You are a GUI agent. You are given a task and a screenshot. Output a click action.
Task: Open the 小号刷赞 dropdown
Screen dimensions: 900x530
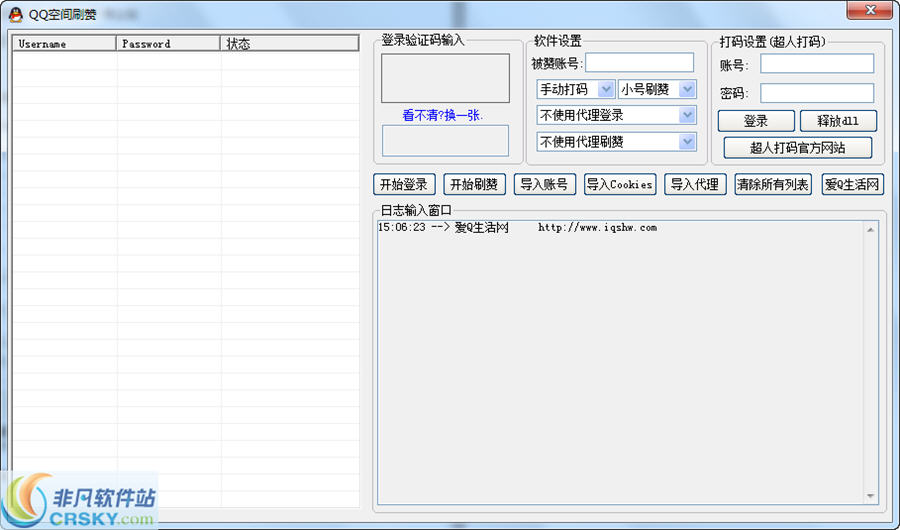[658, 89]
